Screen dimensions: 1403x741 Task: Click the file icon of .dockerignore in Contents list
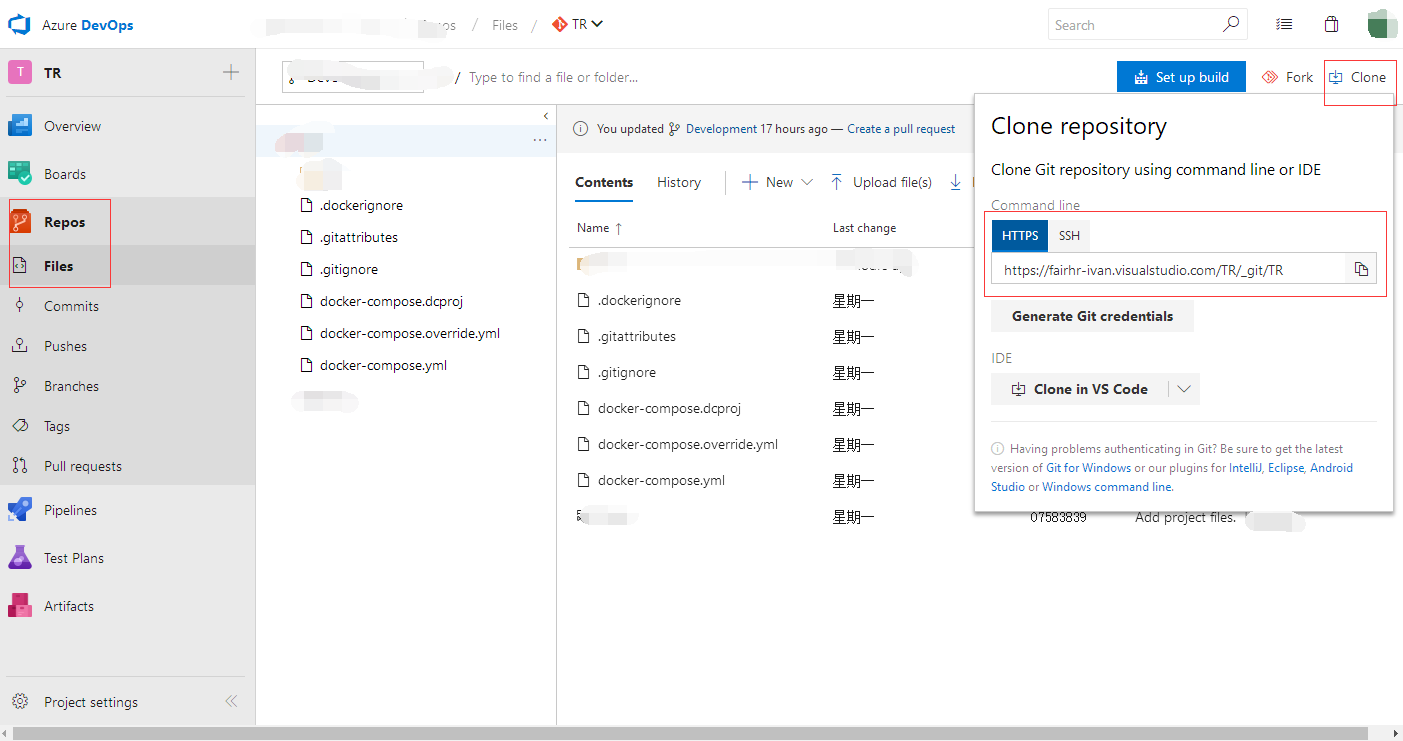coord(584,300)
